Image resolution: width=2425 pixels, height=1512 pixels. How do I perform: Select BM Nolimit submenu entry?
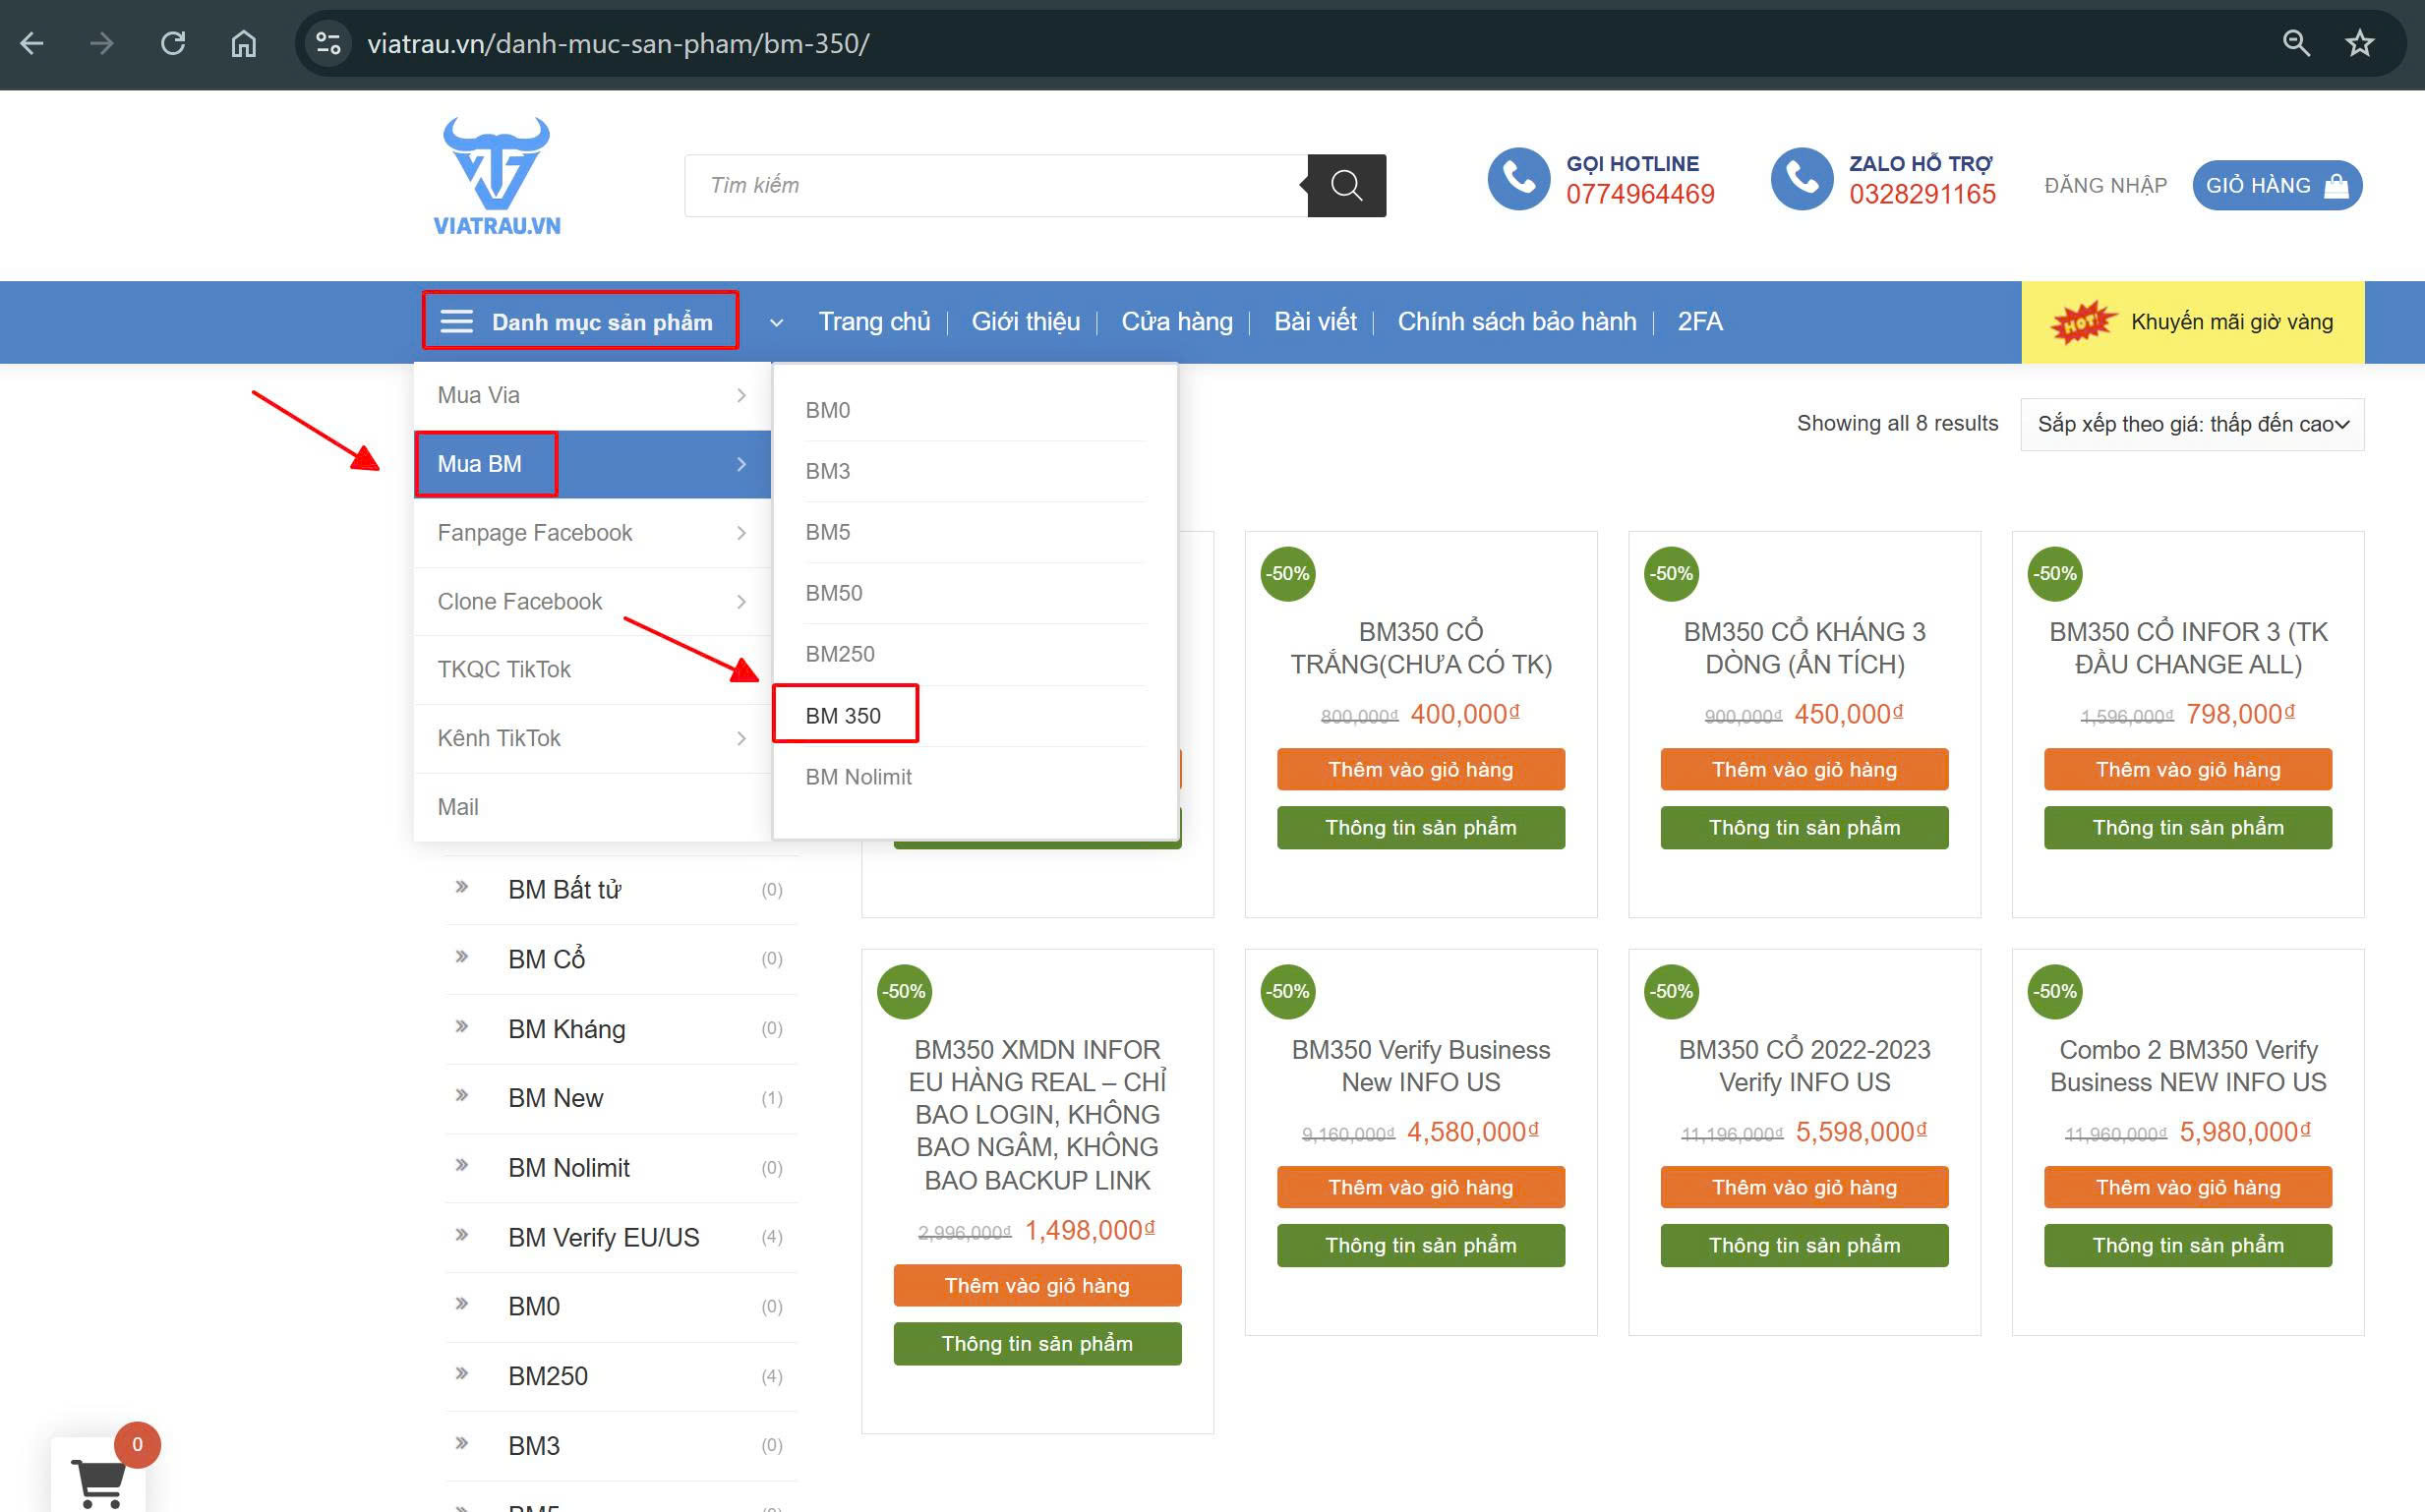tap(858, 777)
